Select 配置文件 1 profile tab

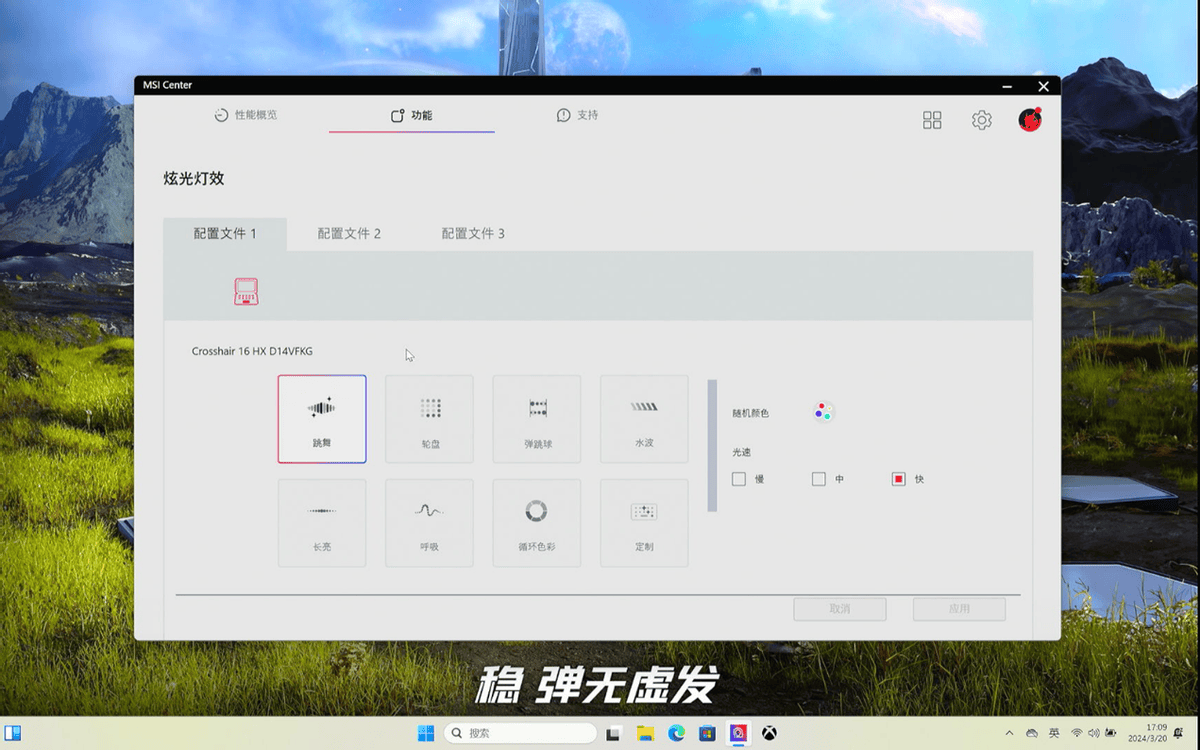(225, 234)
